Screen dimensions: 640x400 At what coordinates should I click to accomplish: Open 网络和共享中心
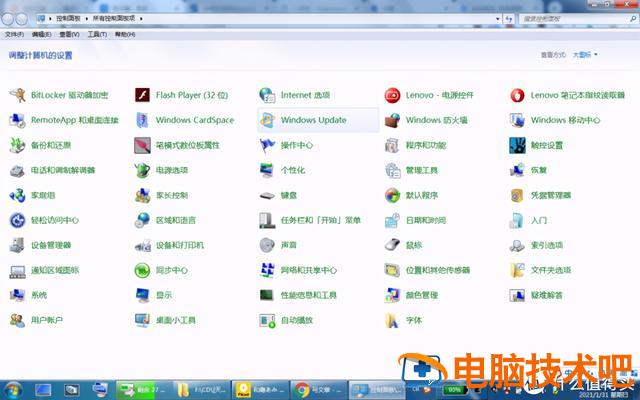[298, 270]
